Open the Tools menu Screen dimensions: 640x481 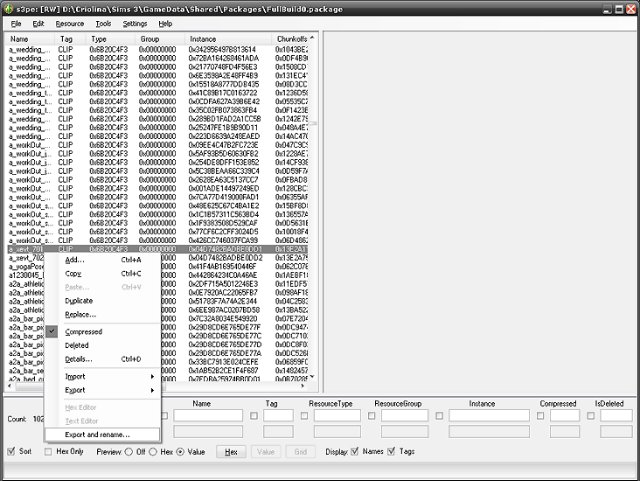[x=103, y=23]
